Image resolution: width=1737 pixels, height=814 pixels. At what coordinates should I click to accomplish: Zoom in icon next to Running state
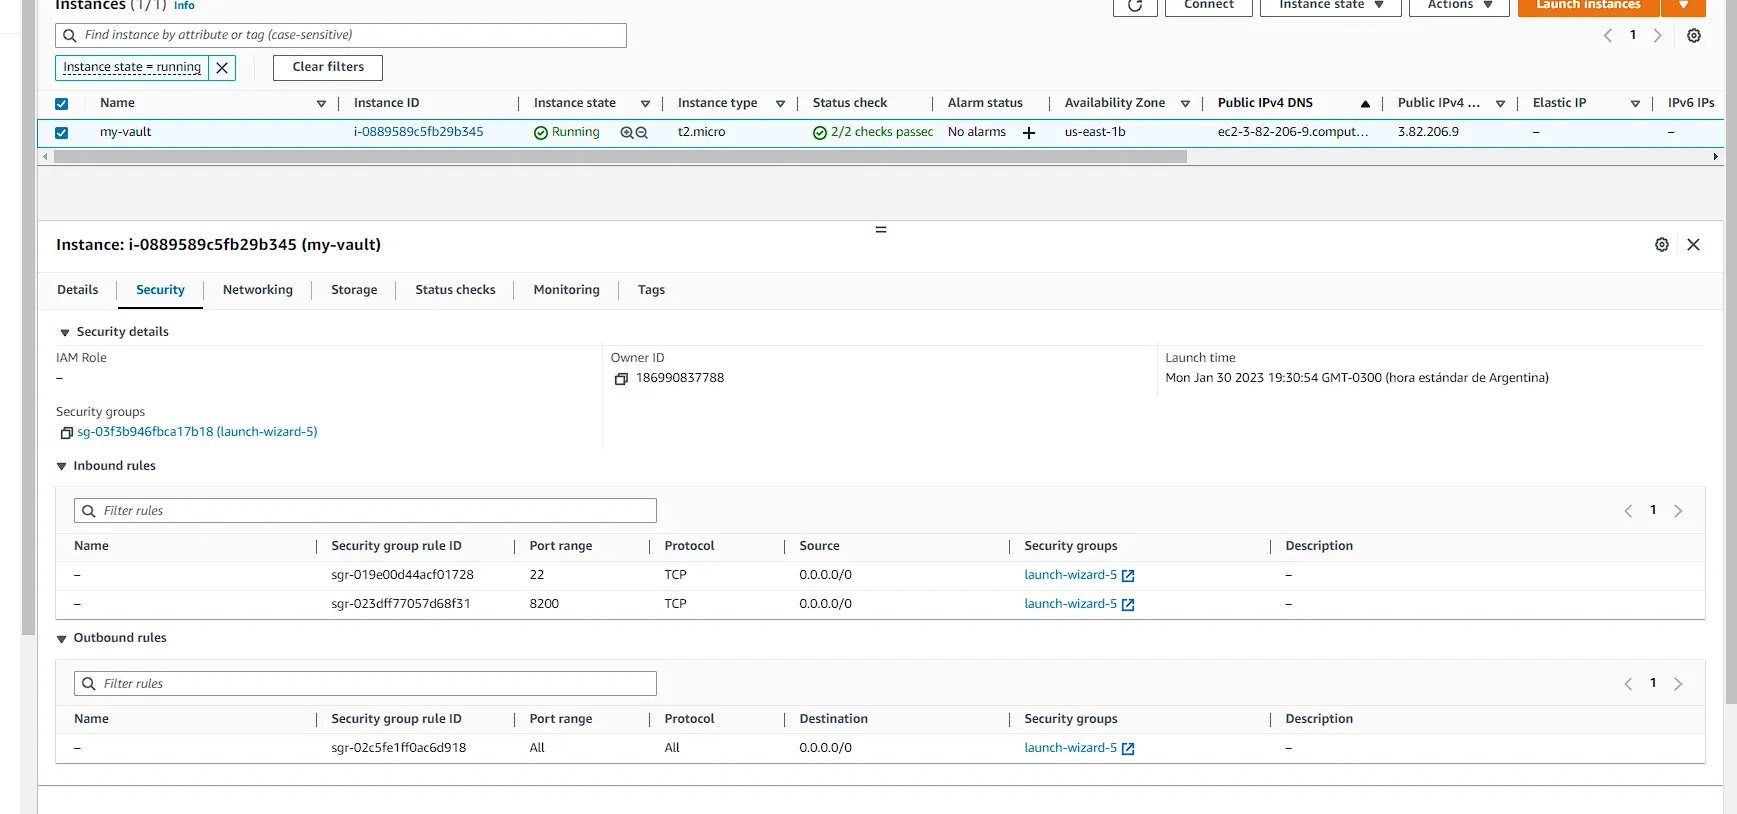[x=627, y=133]
